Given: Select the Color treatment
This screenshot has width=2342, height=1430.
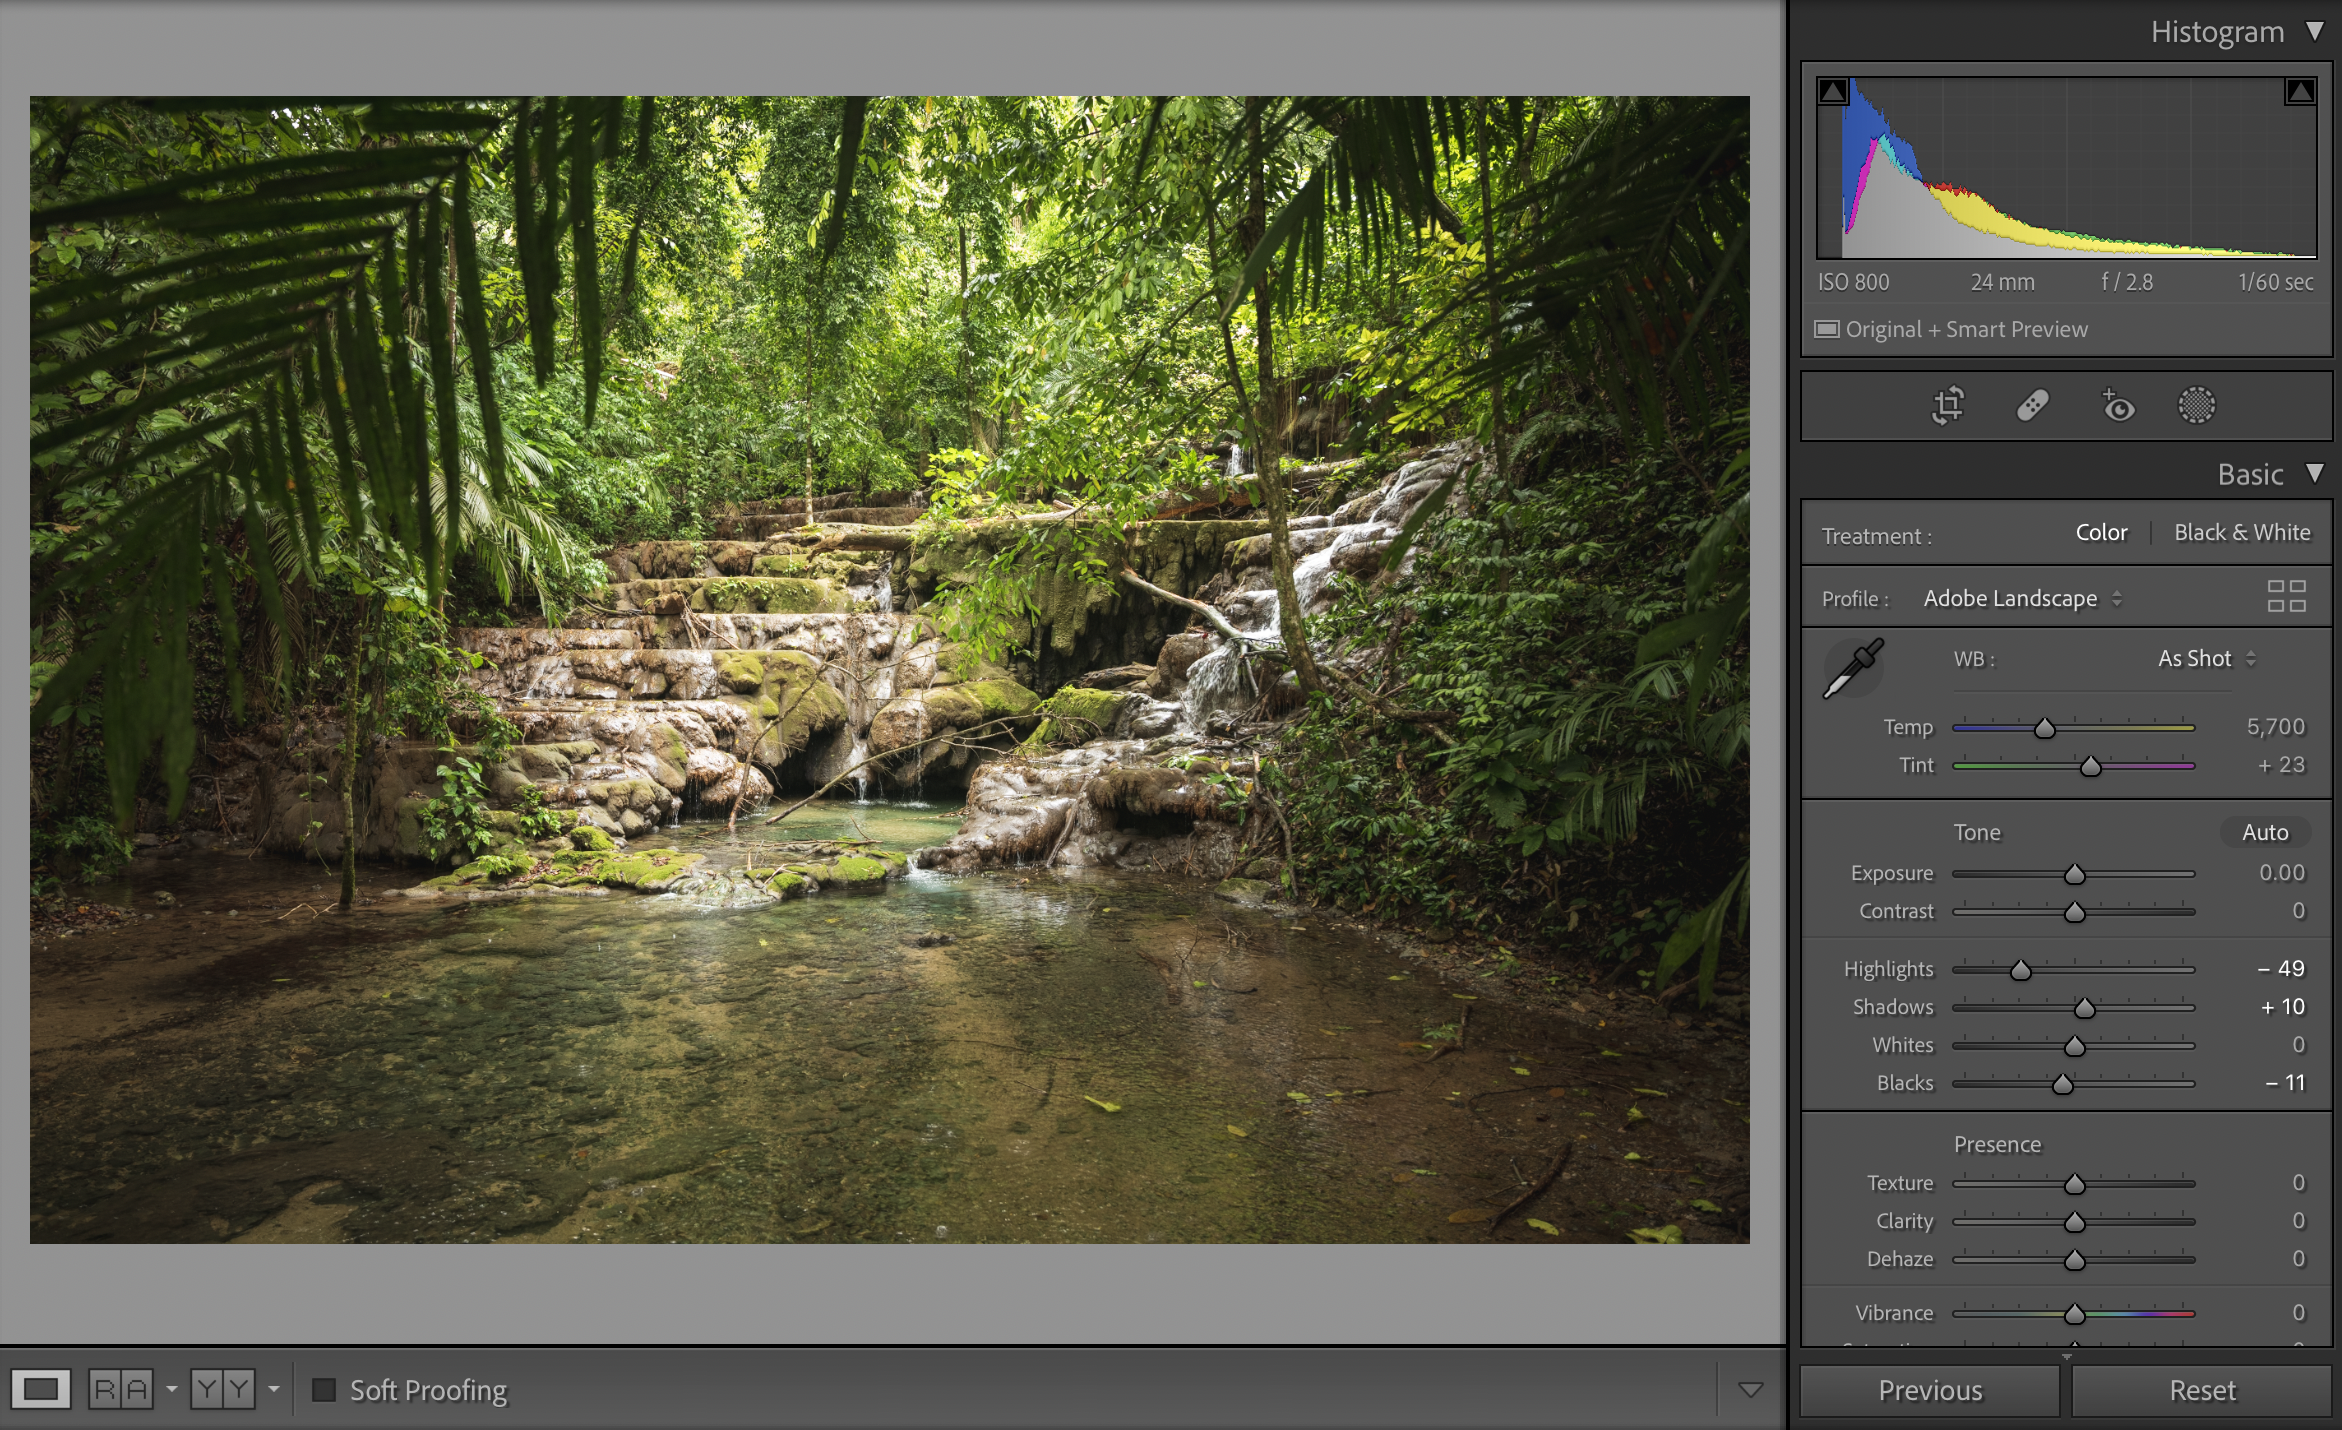Looking at the screenshot, I should point(2100,533).
